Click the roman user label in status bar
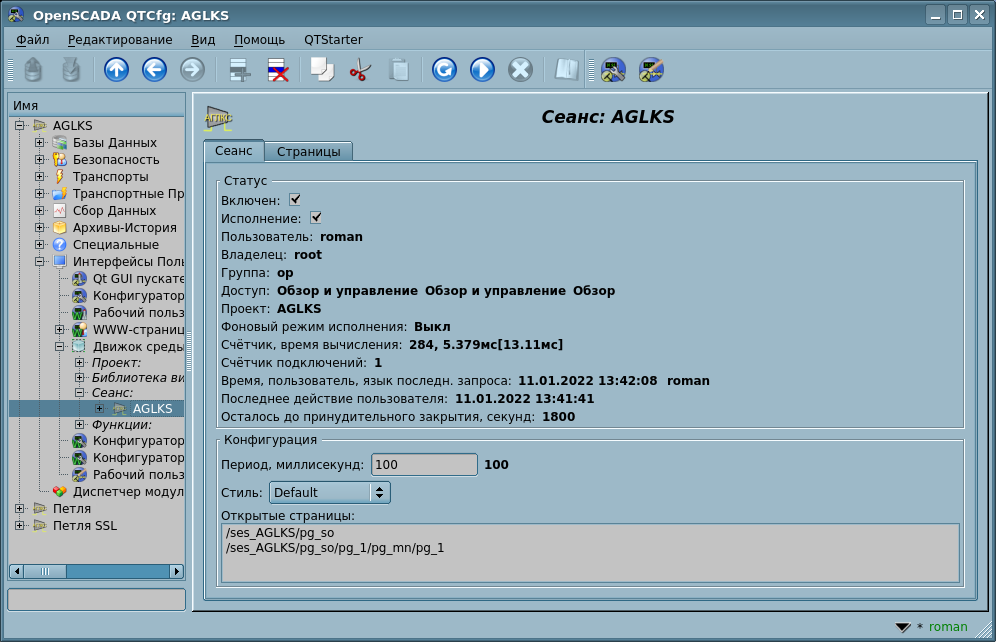 (948, 627)
